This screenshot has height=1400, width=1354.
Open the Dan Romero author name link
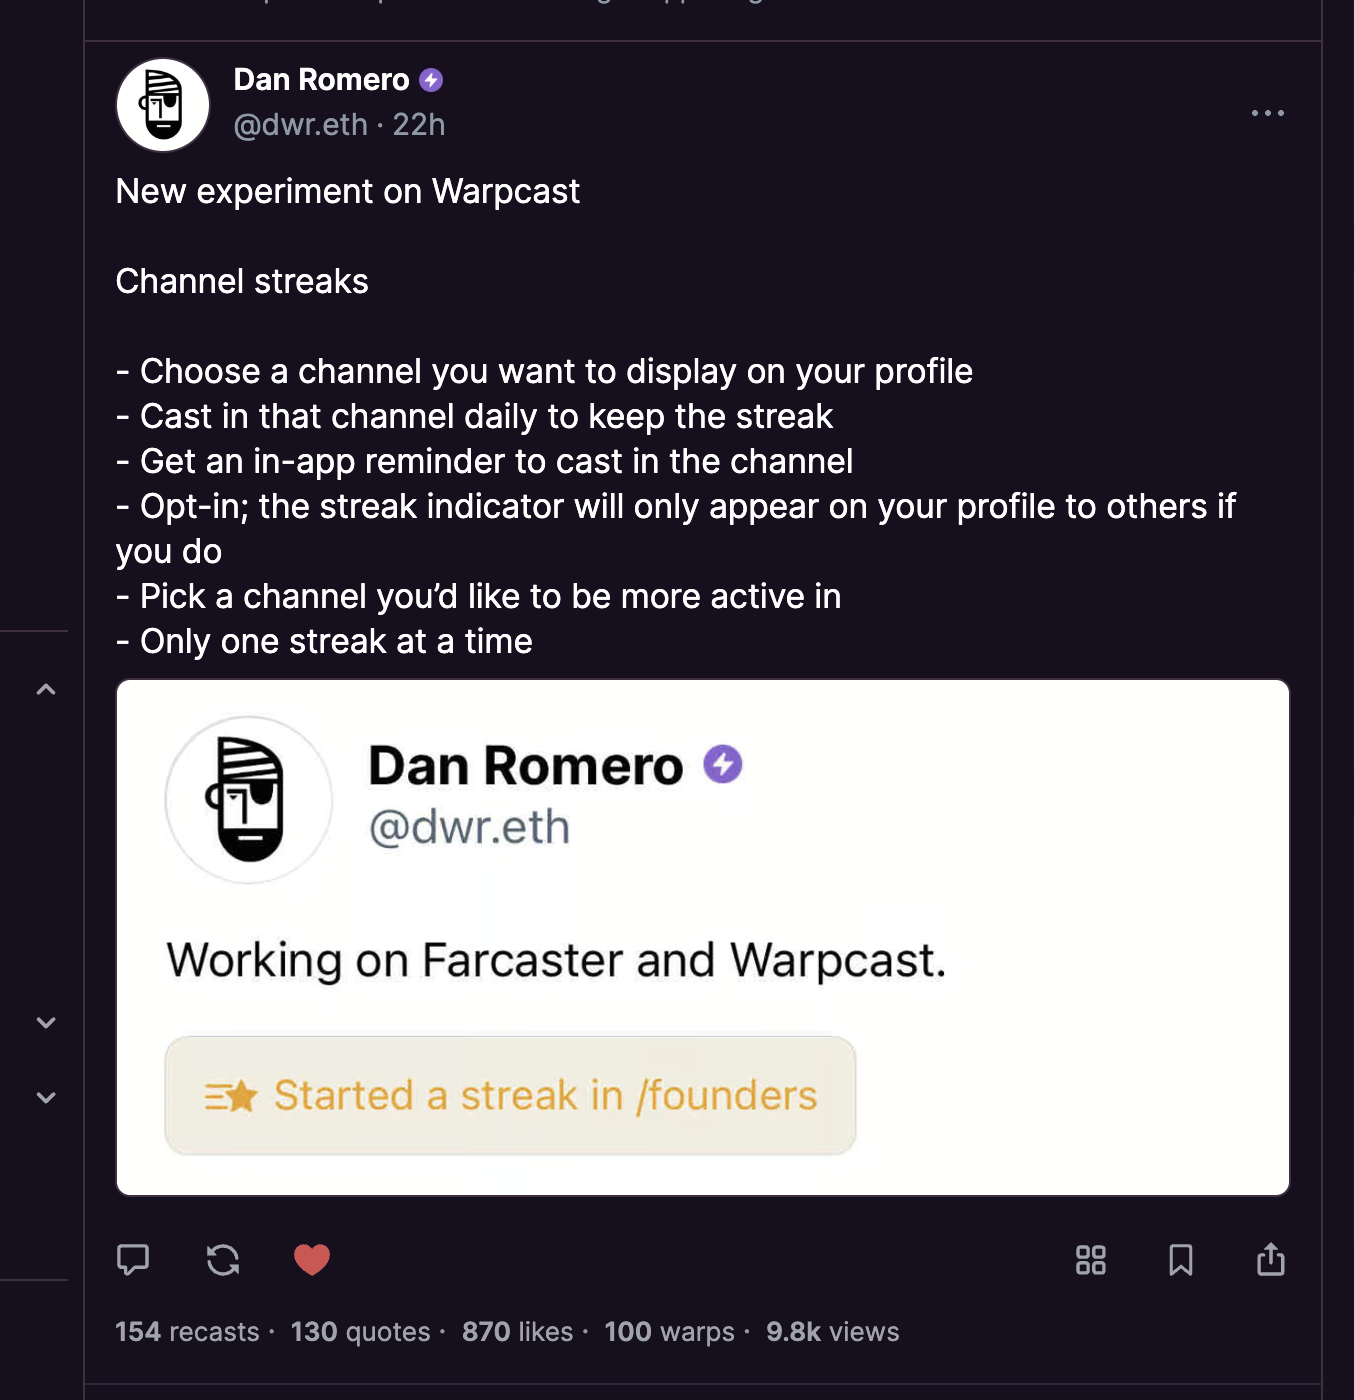coord(321,80)
